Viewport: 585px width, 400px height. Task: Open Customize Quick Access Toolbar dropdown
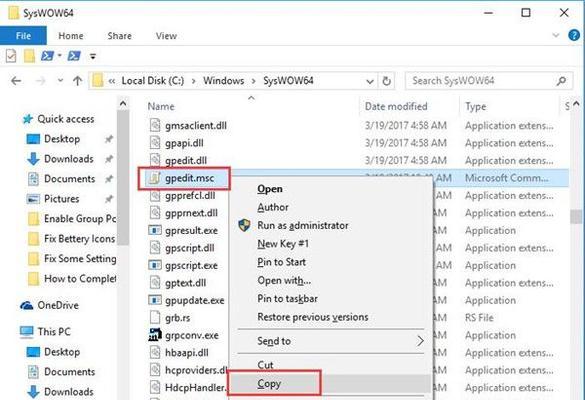click(93, 57)
